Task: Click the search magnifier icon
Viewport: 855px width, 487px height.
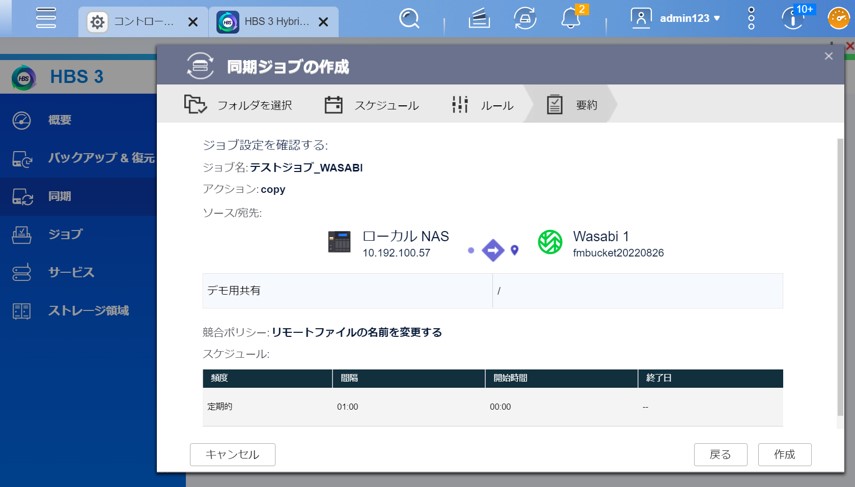Action: point(409,18)
